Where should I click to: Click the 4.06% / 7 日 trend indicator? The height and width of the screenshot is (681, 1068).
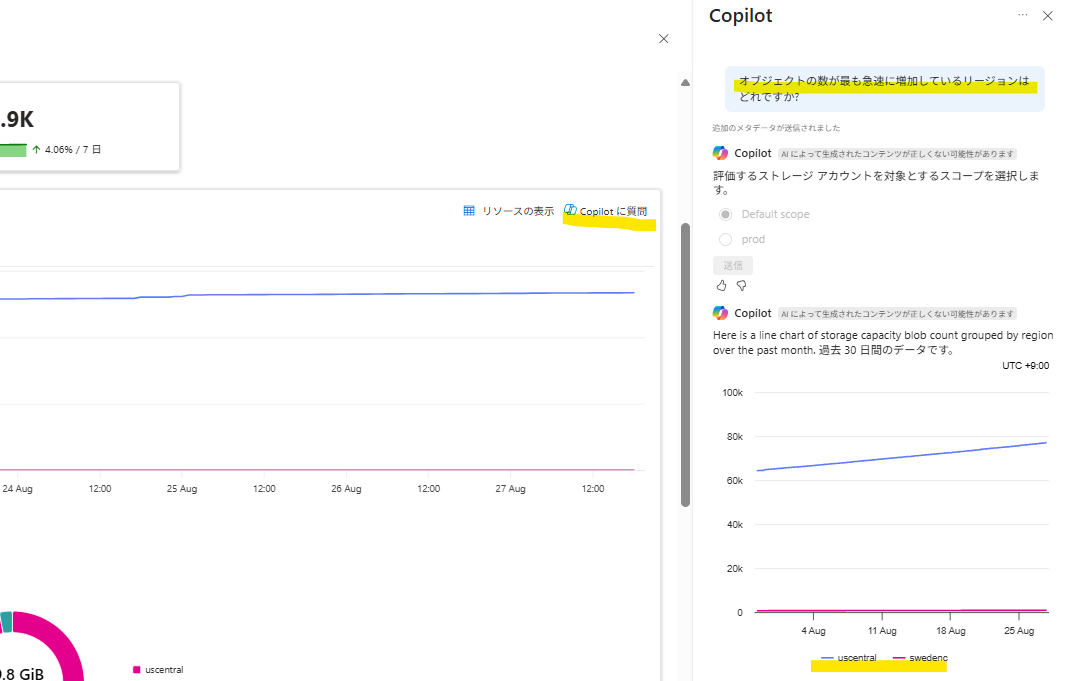tap(66, 150)
